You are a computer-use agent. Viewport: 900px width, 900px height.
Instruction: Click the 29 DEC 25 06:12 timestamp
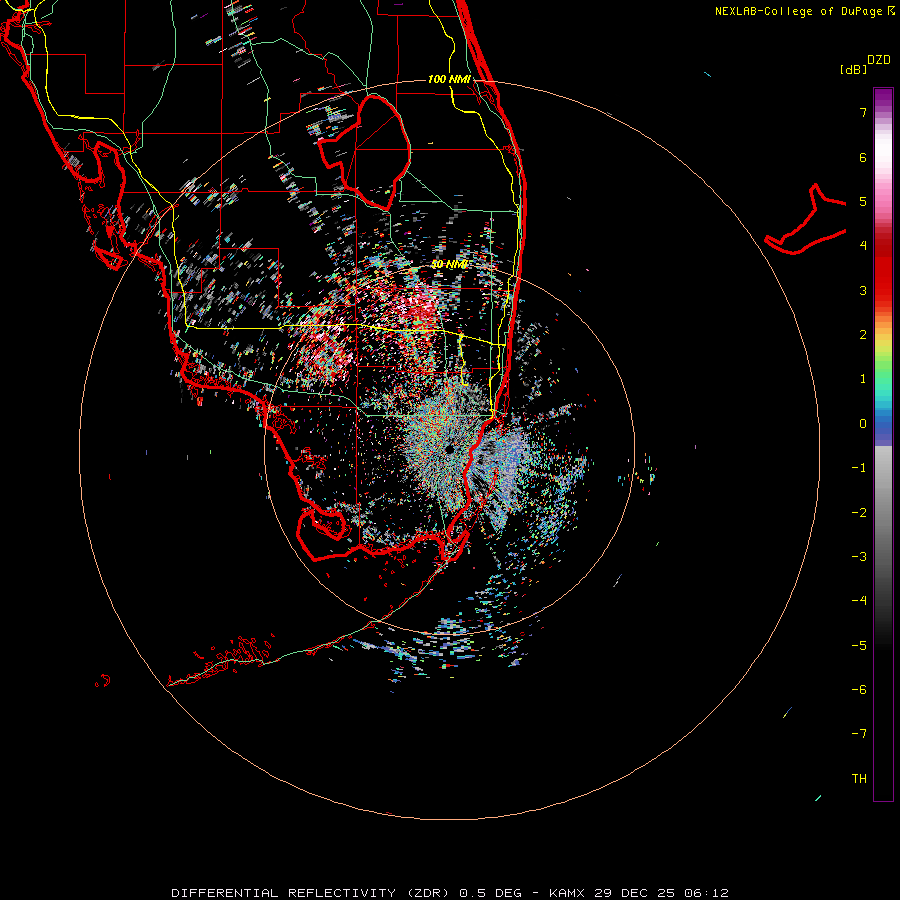(x=661, y=893)
